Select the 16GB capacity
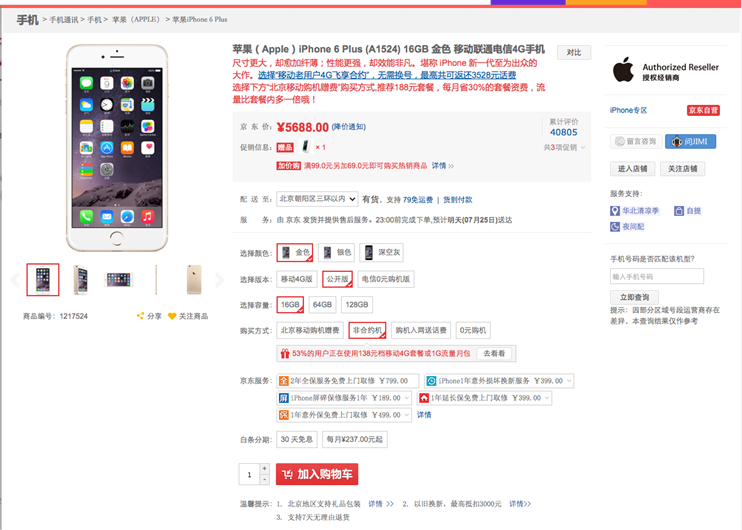 pos(290,305)
